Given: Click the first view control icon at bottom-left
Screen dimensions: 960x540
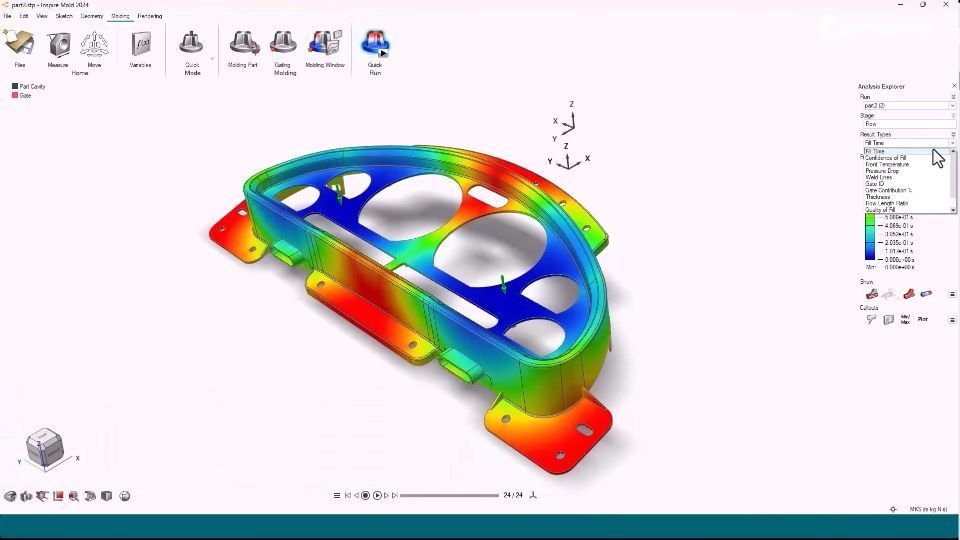Looking at the screenshot, I should [10, 496].
